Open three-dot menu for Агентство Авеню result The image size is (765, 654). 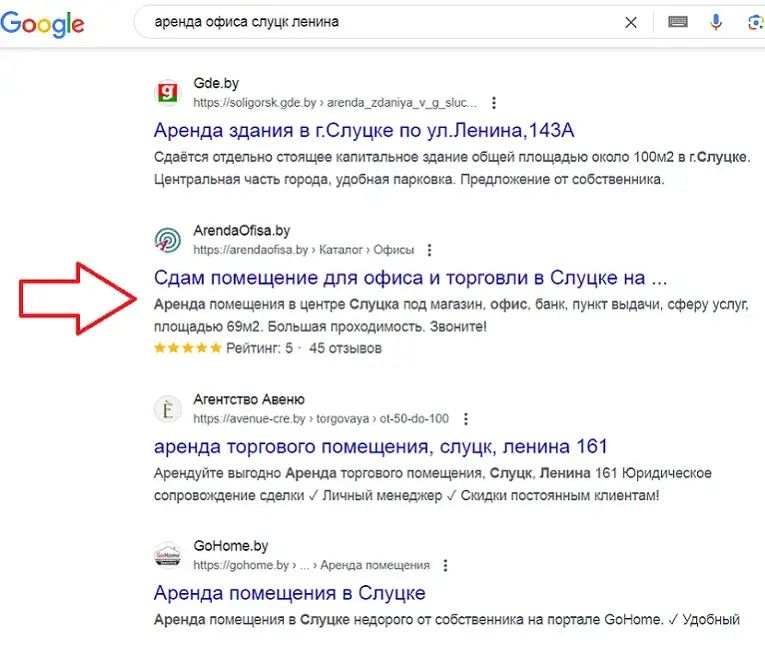coord(466,419)
